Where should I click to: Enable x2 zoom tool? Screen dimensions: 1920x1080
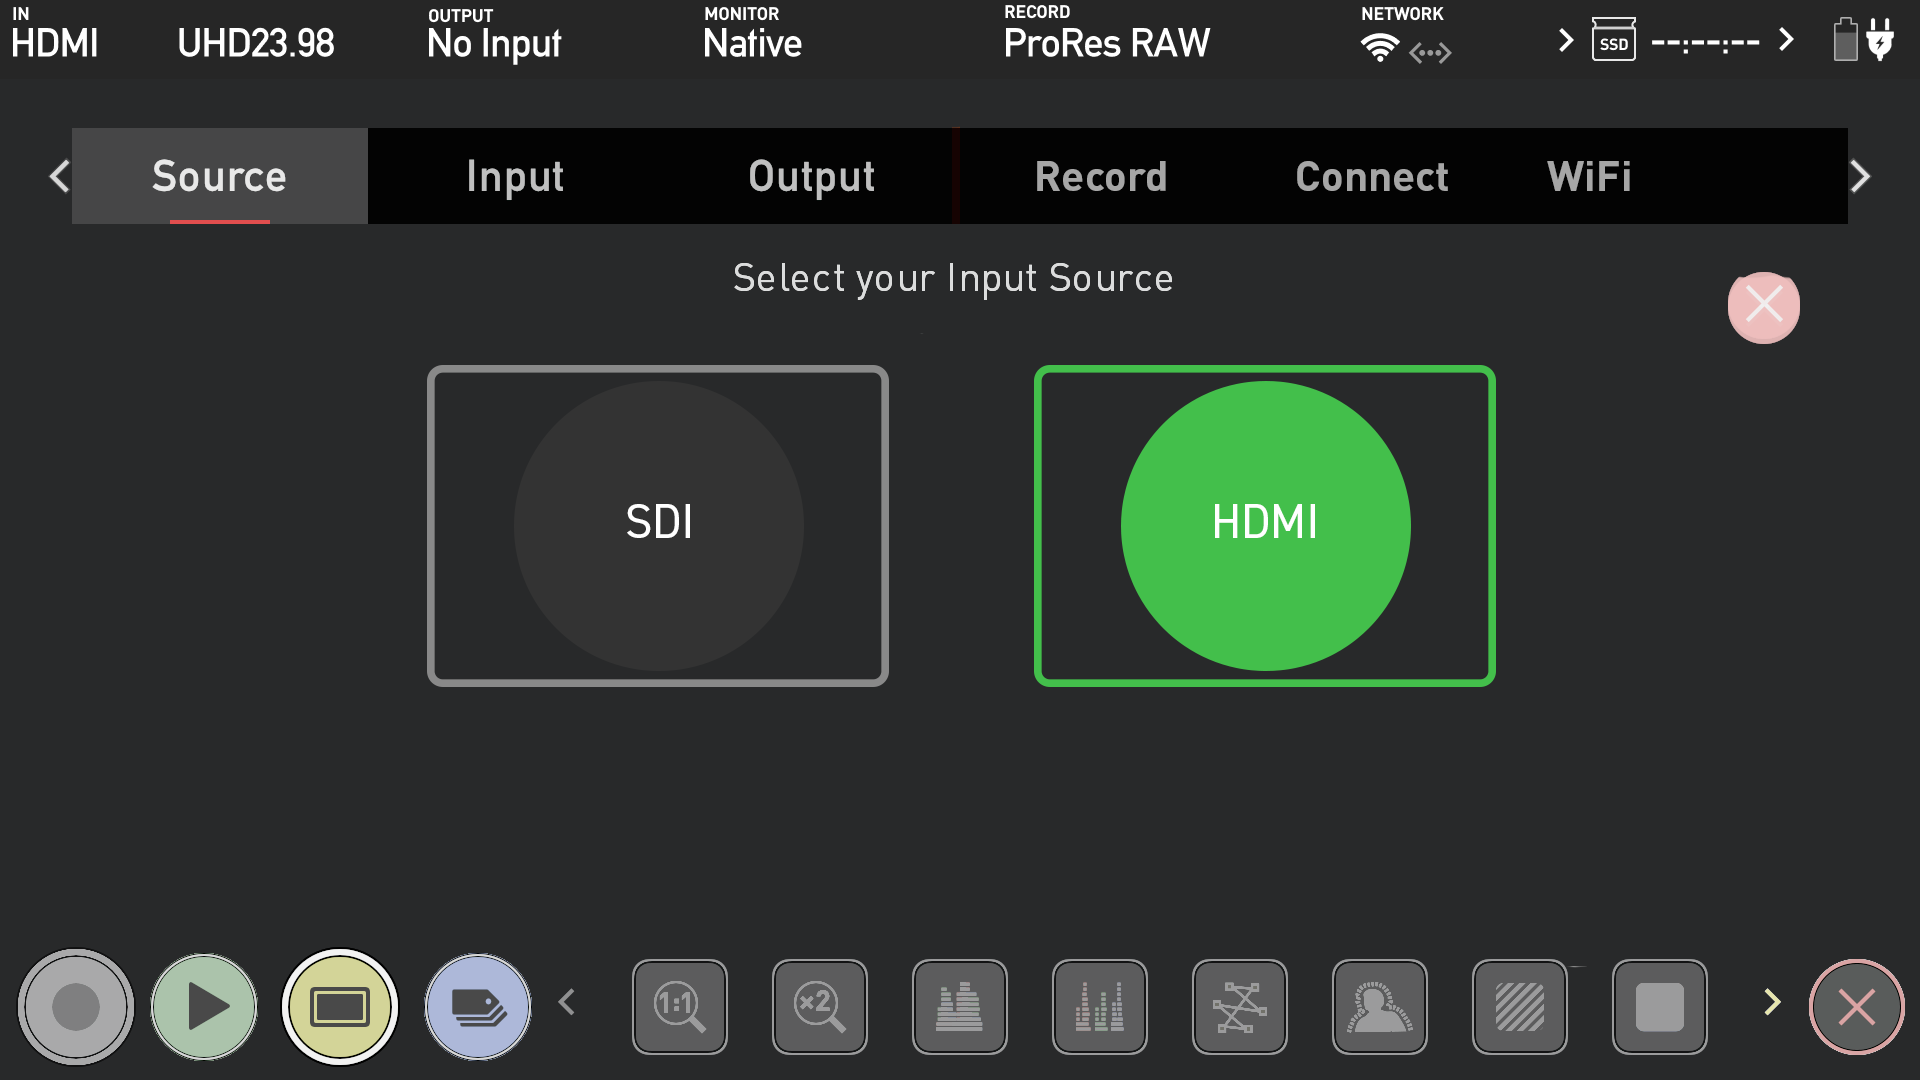point(820,1006)
